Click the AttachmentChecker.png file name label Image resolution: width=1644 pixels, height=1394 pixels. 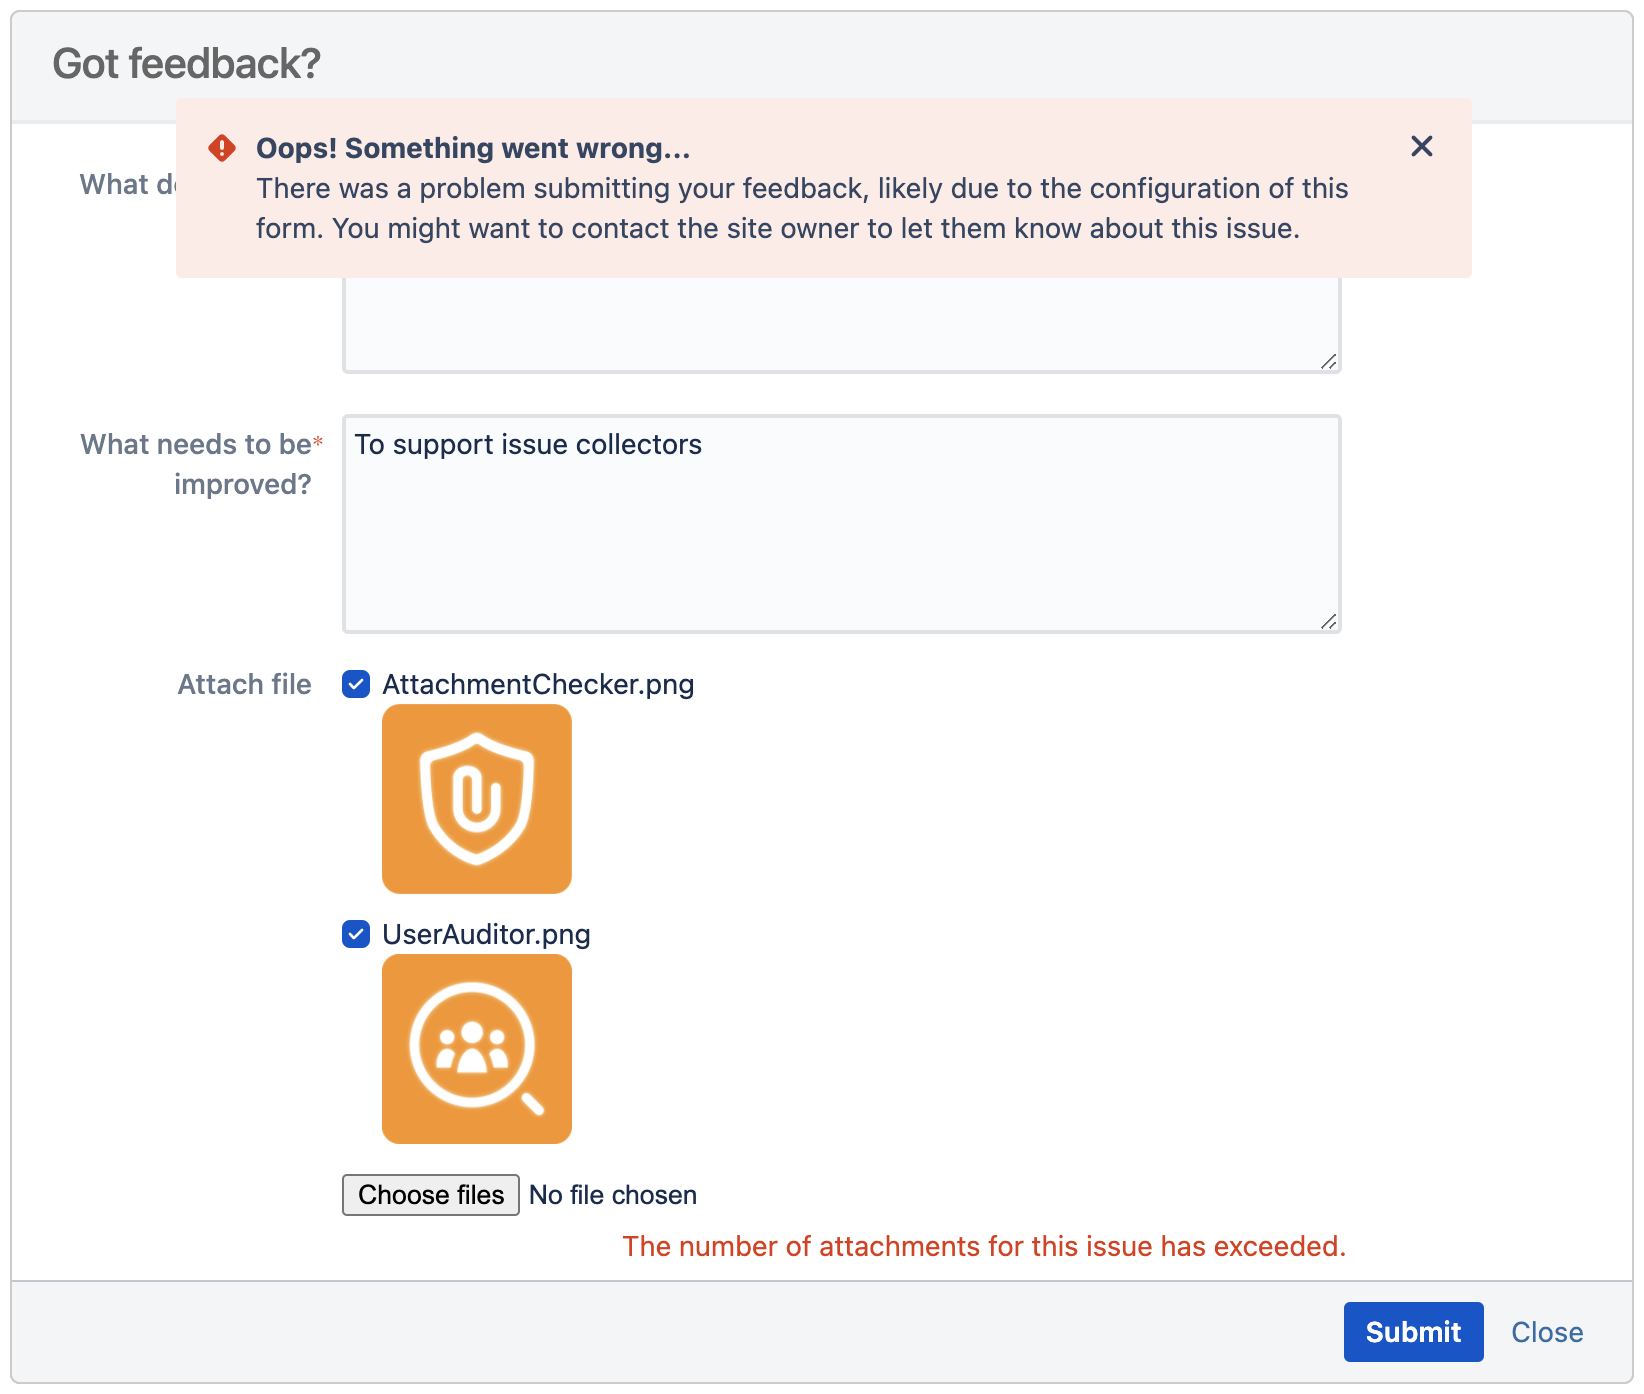538,685
